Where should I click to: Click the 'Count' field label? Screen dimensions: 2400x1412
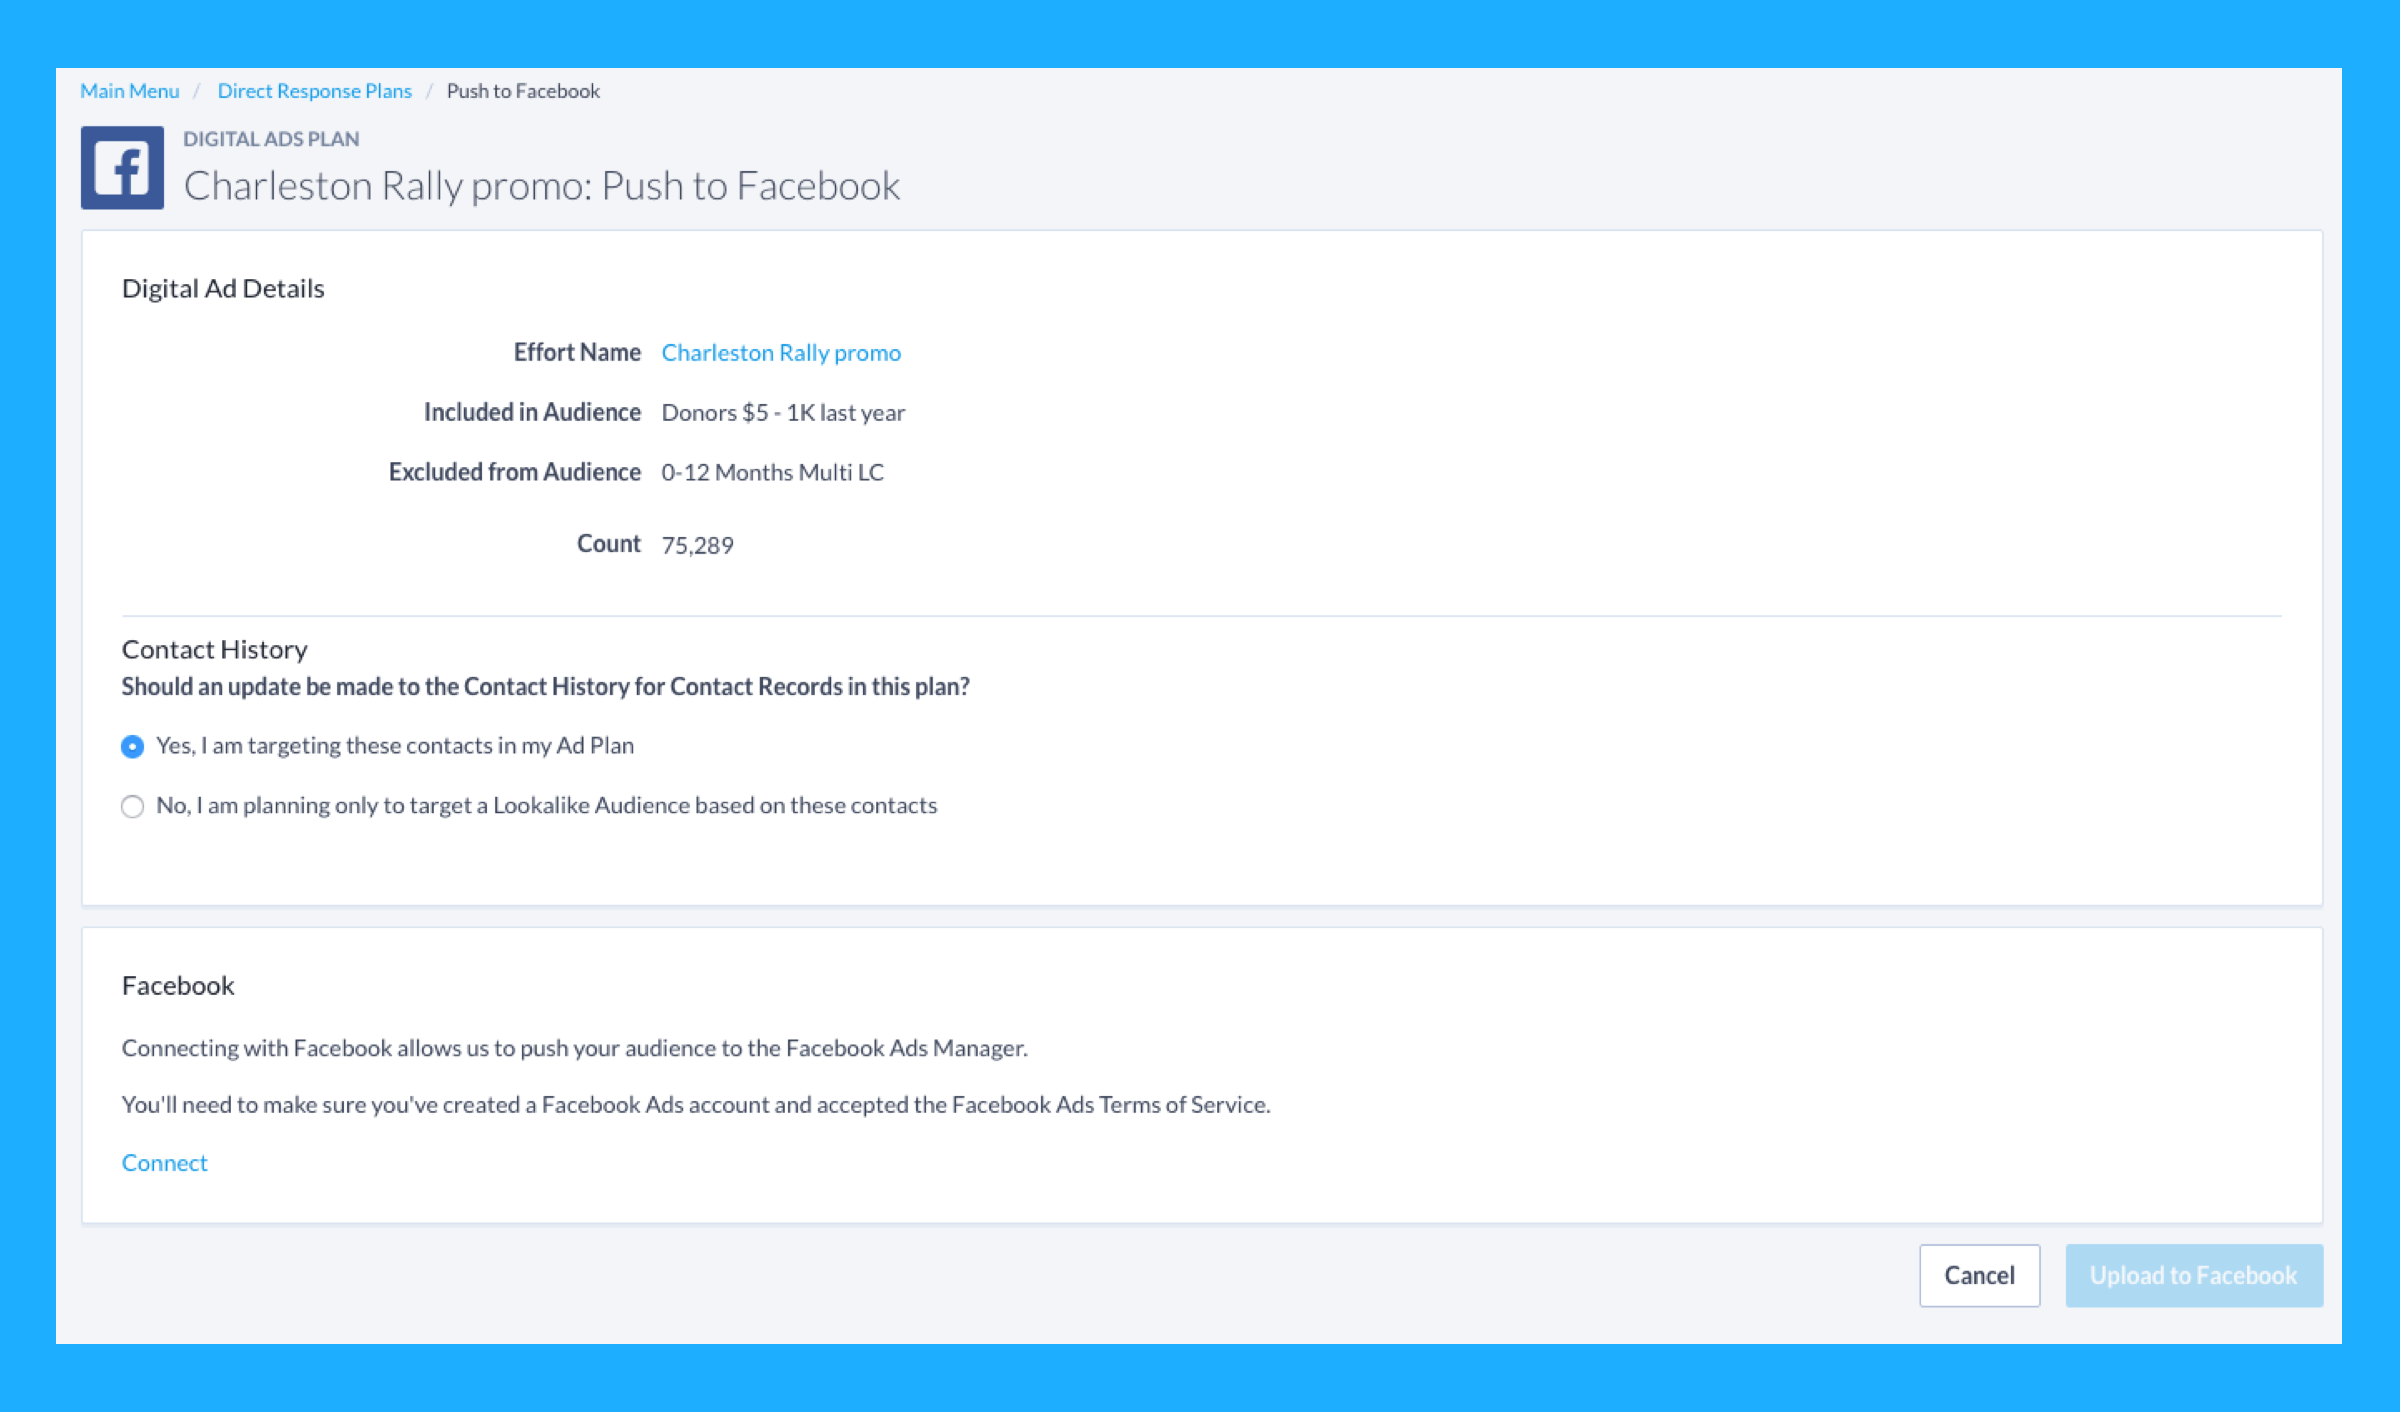608,544
